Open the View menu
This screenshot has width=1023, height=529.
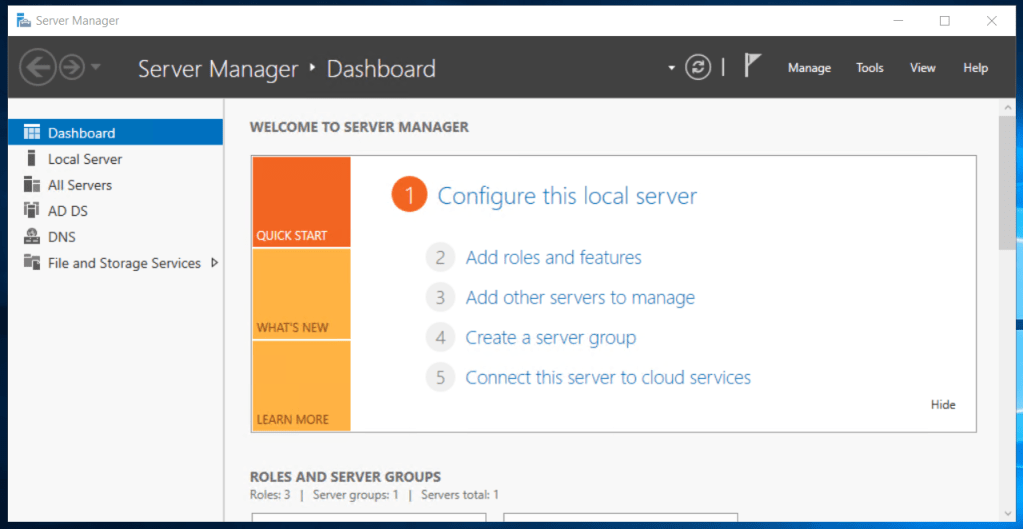pos(922,68)
